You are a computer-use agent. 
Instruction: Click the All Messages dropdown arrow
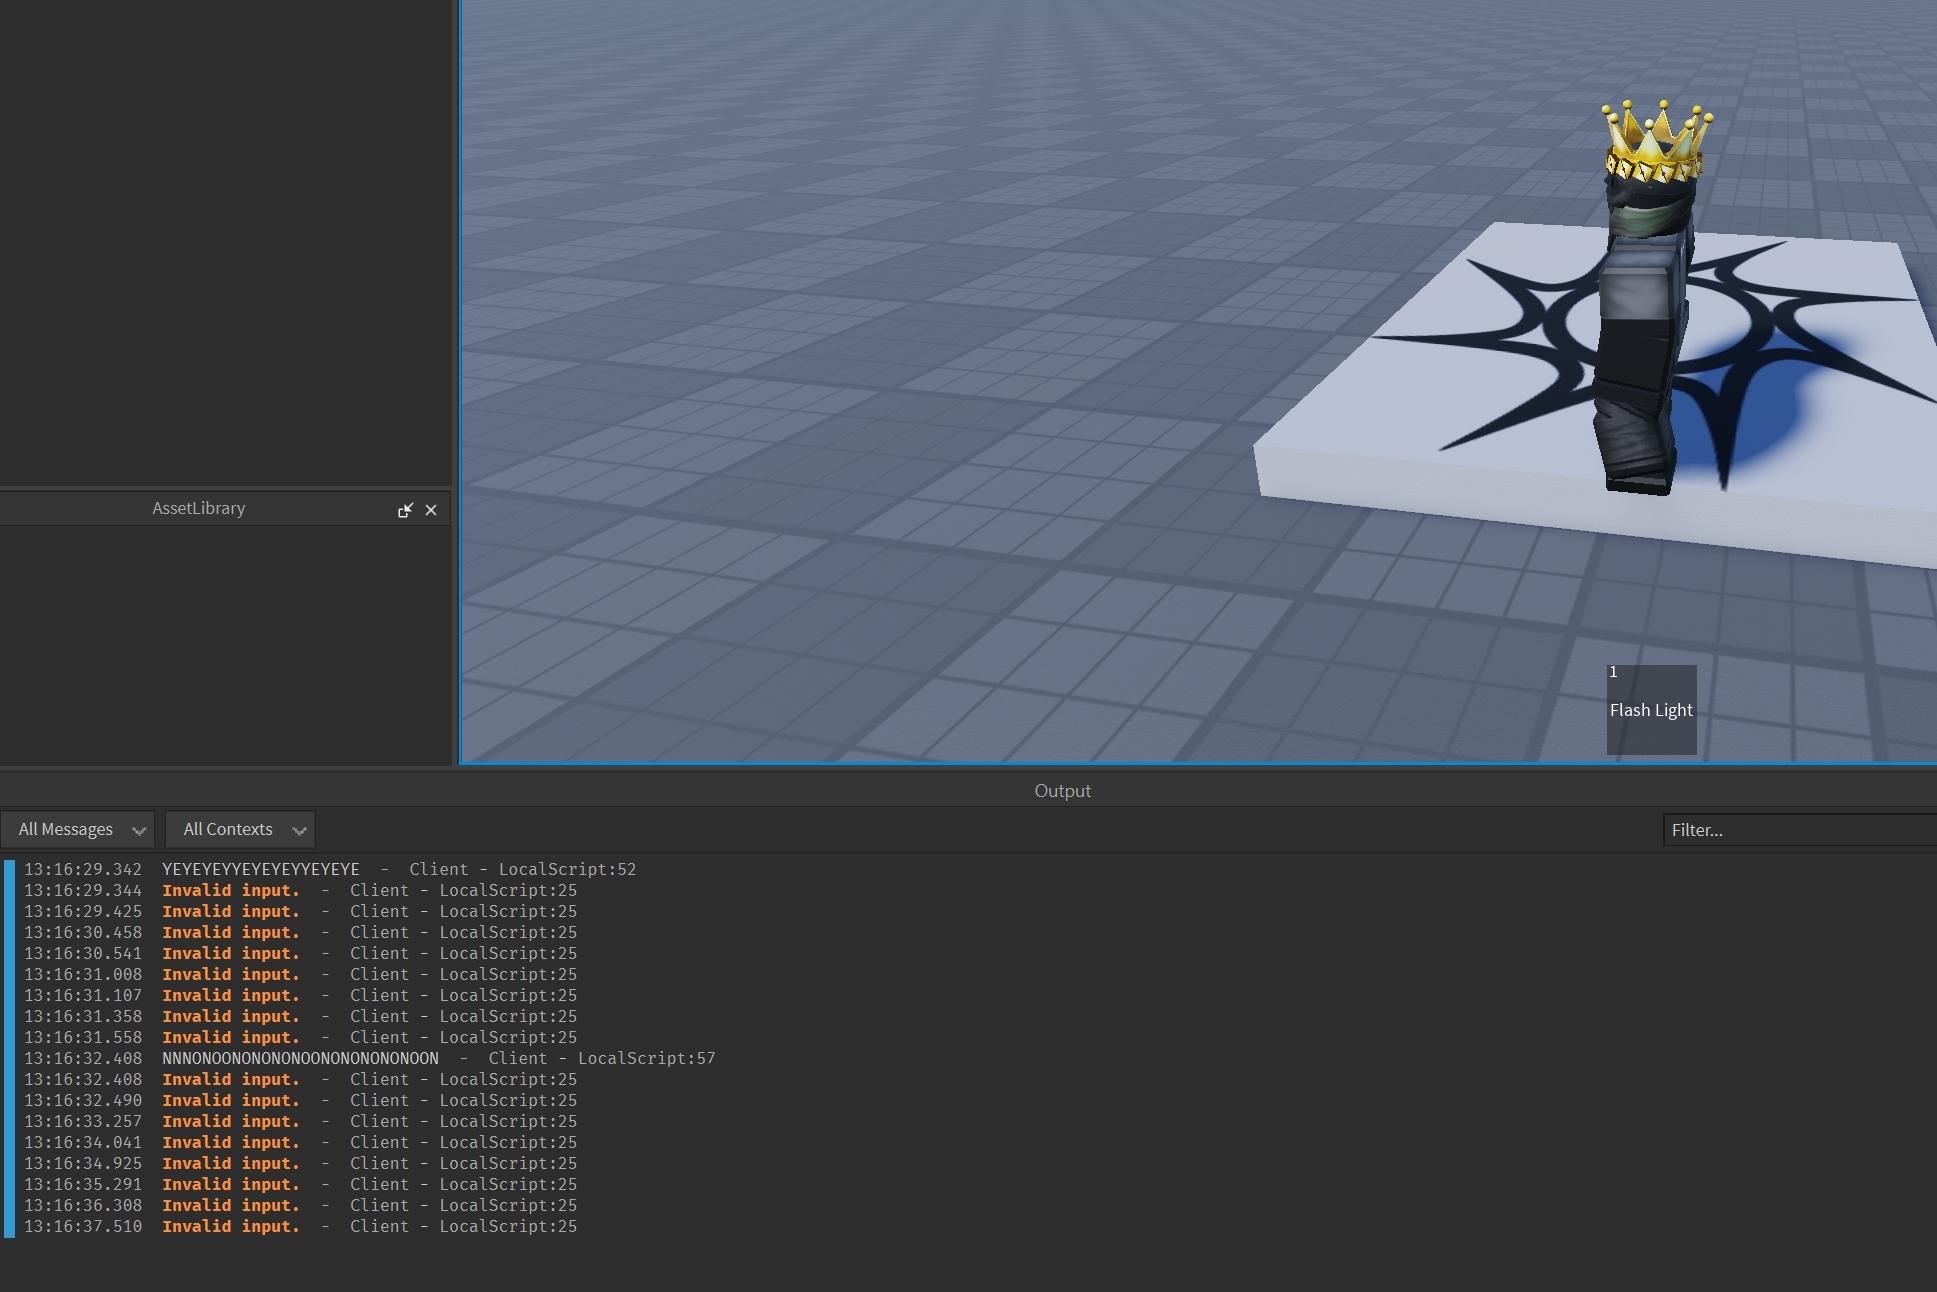[139, 830]
